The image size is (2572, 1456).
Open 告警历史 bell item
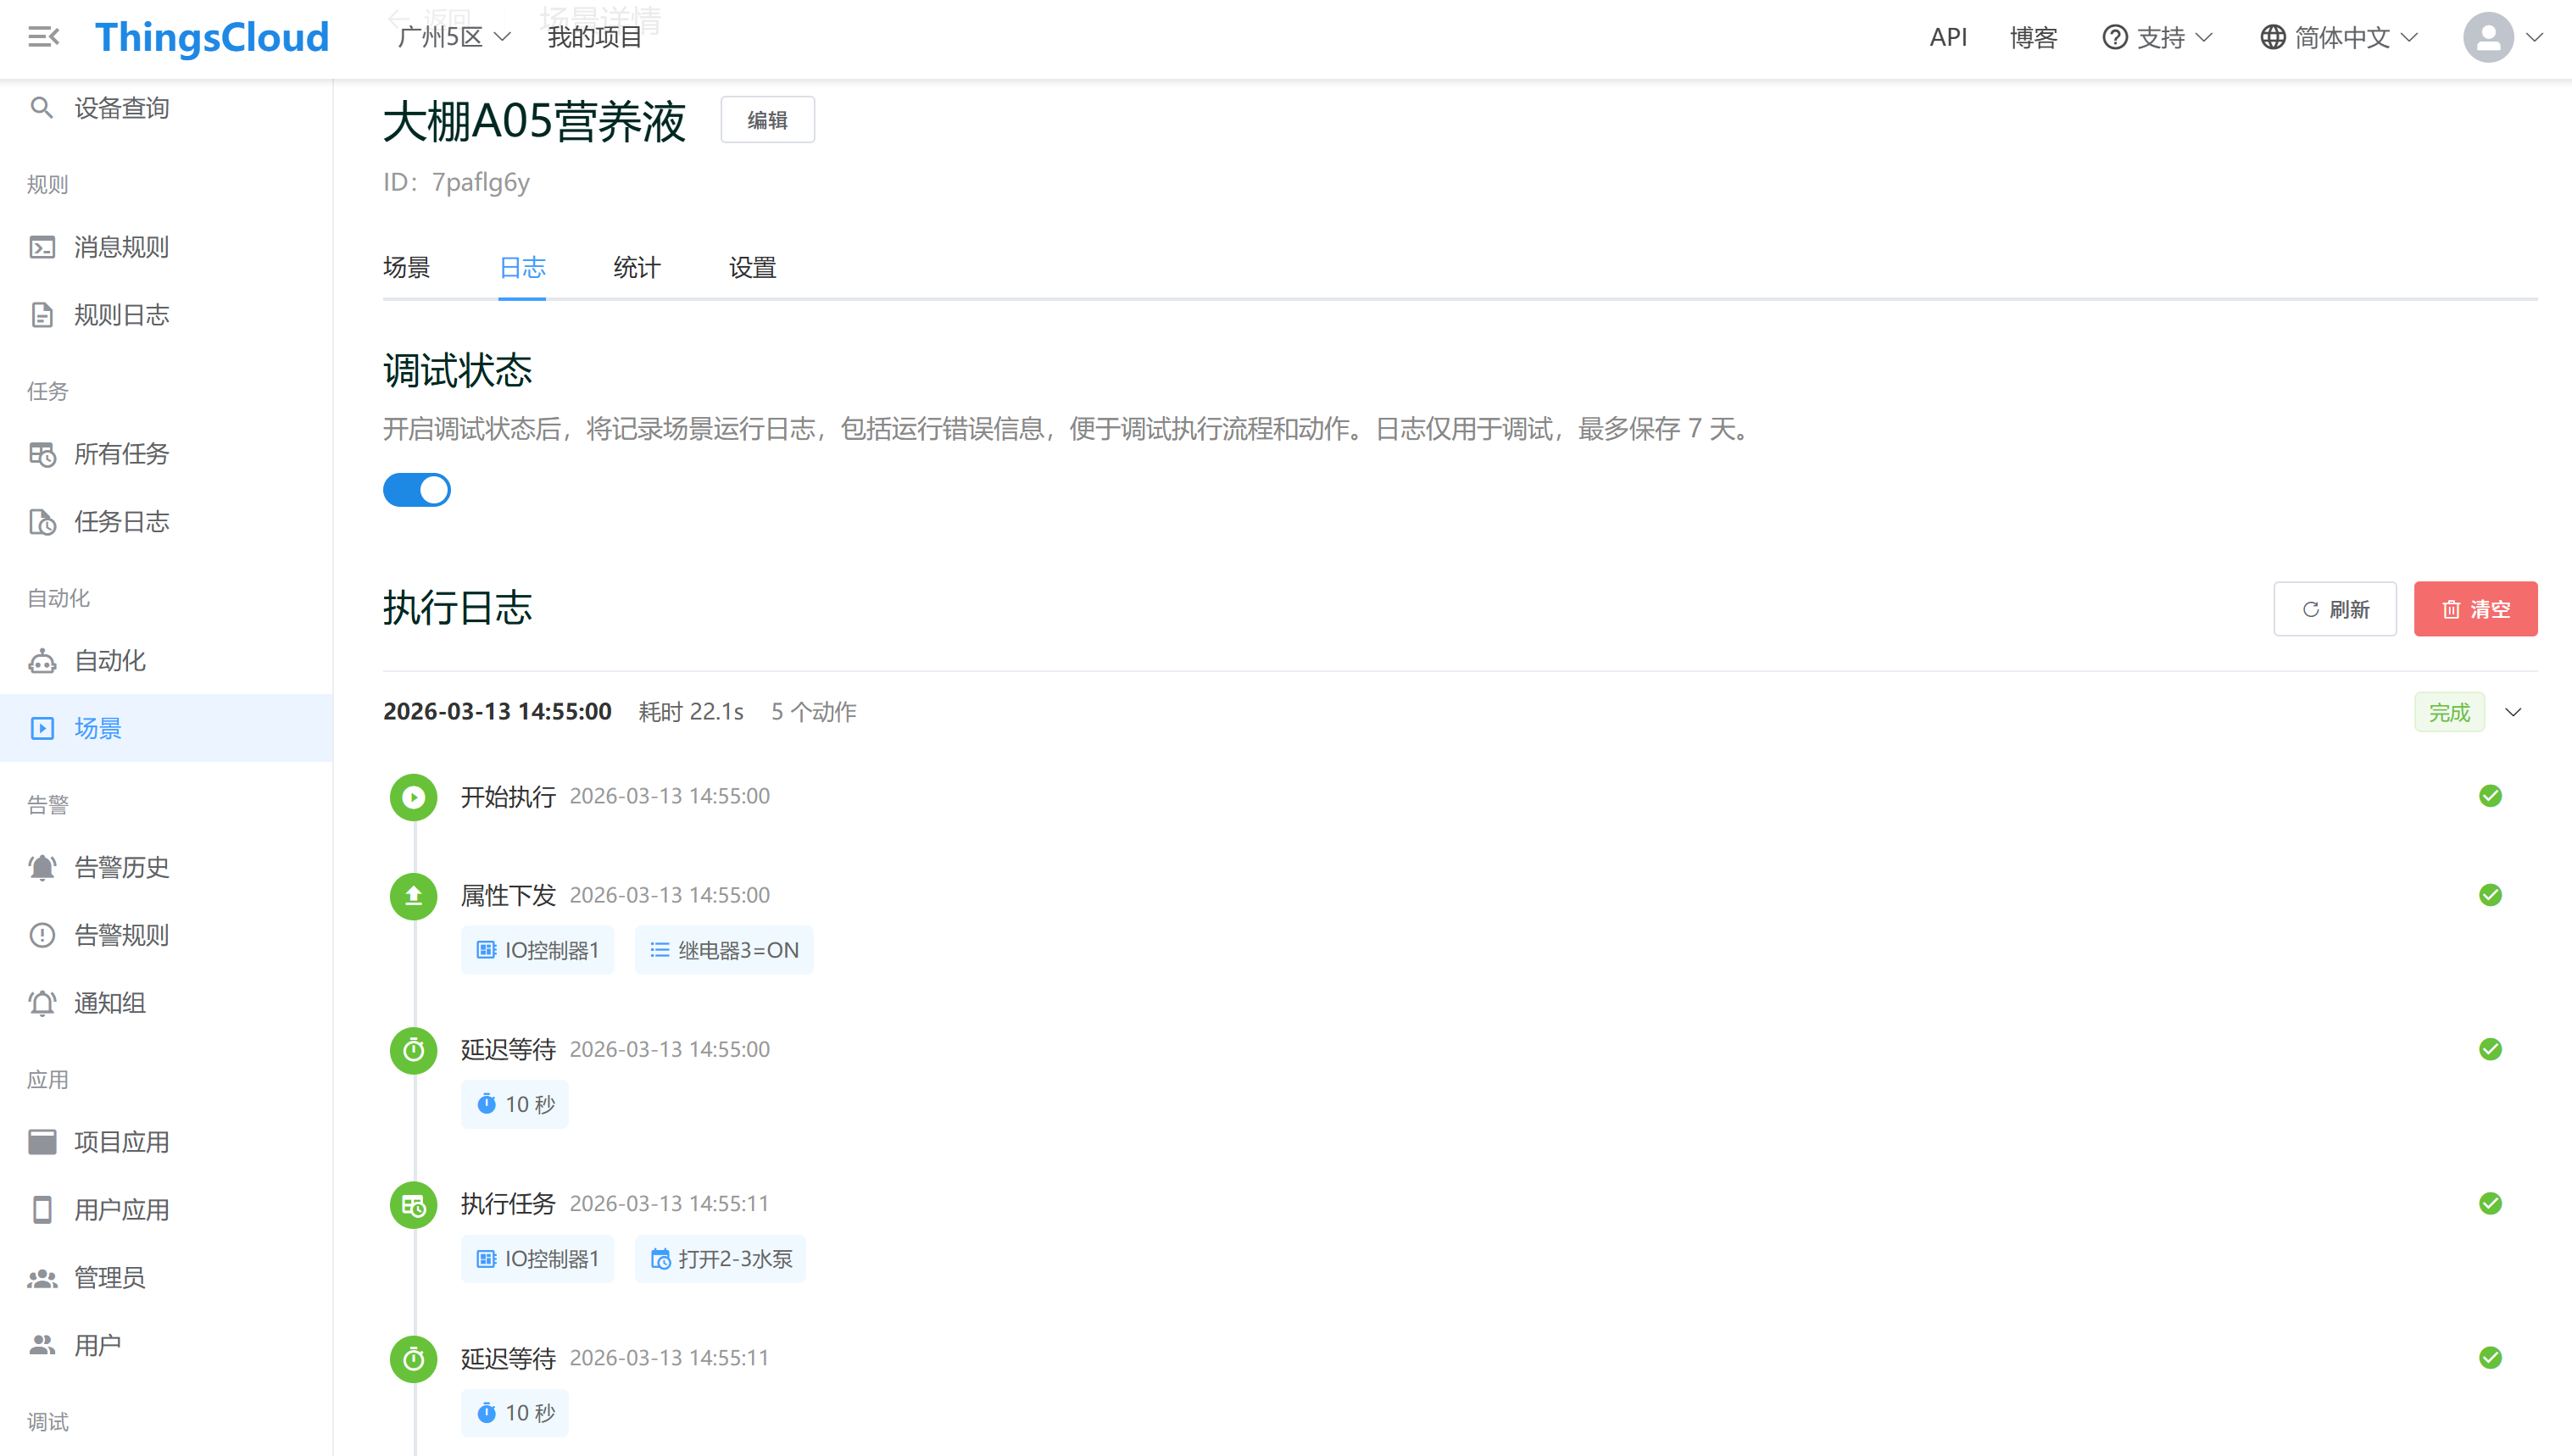coord(120,867)
